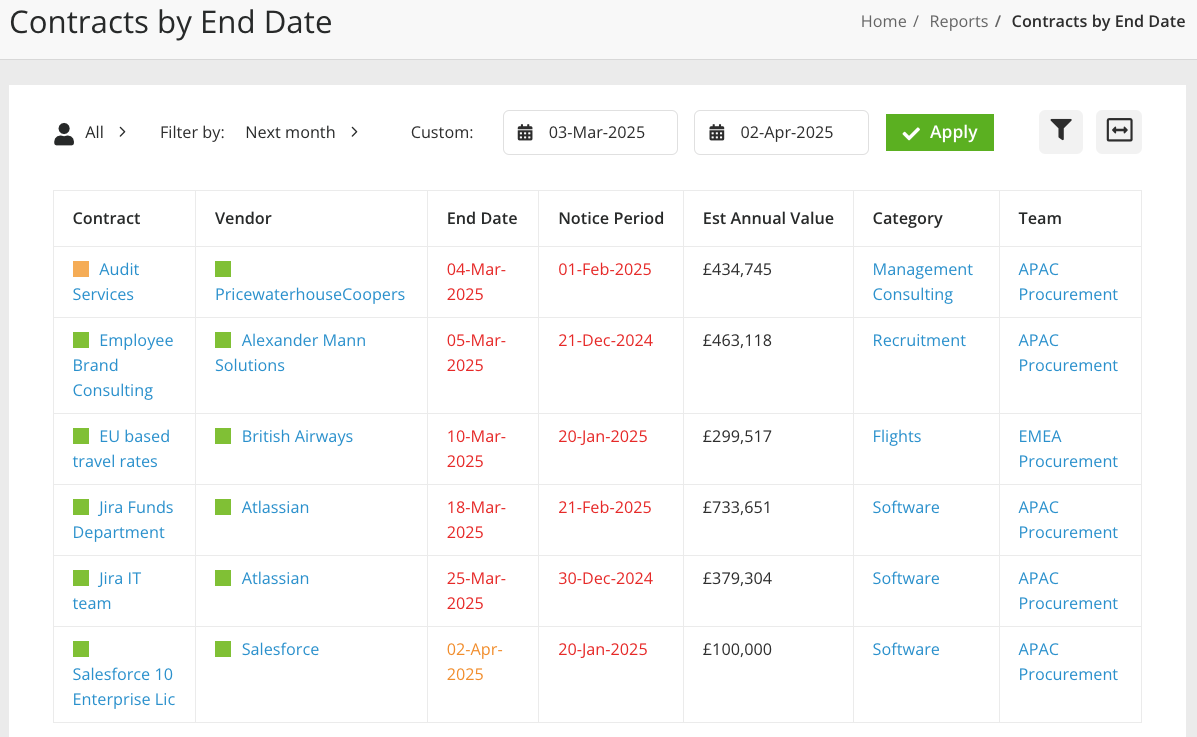The image size is (1197, 737).
Task: Click calendar icon in end date field
Action: pyautogui.click(x=716, y=133)
